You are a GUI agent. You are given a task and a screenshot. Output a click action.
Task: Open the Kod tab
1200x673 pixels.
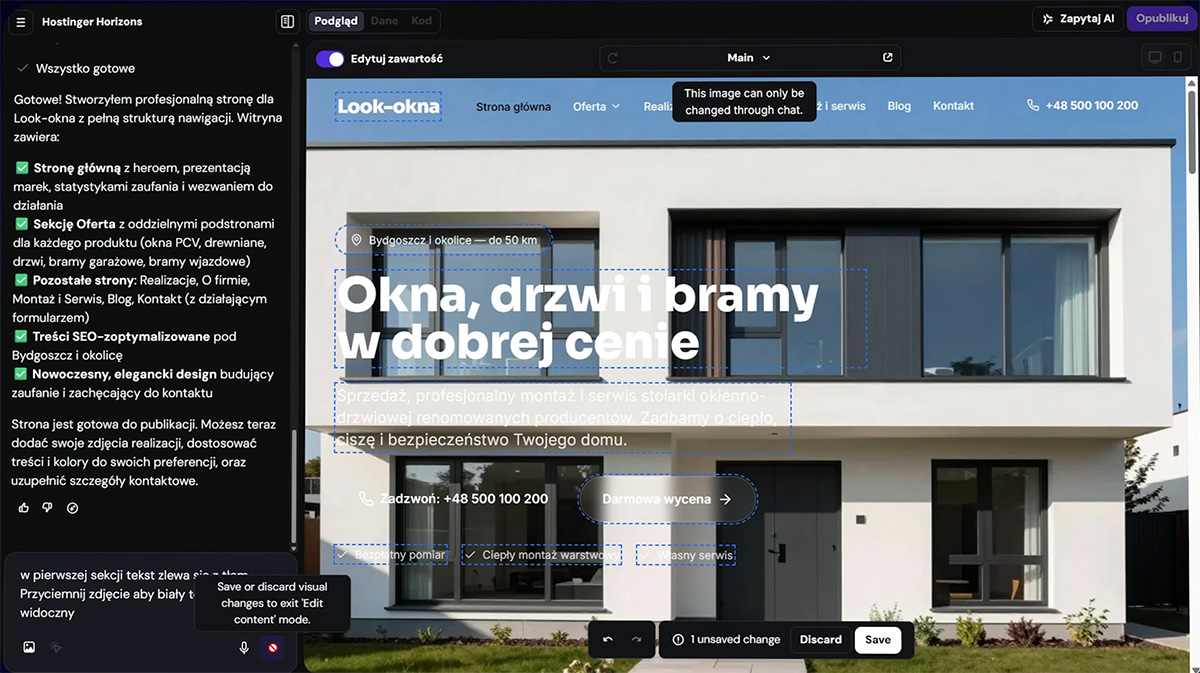422,21
